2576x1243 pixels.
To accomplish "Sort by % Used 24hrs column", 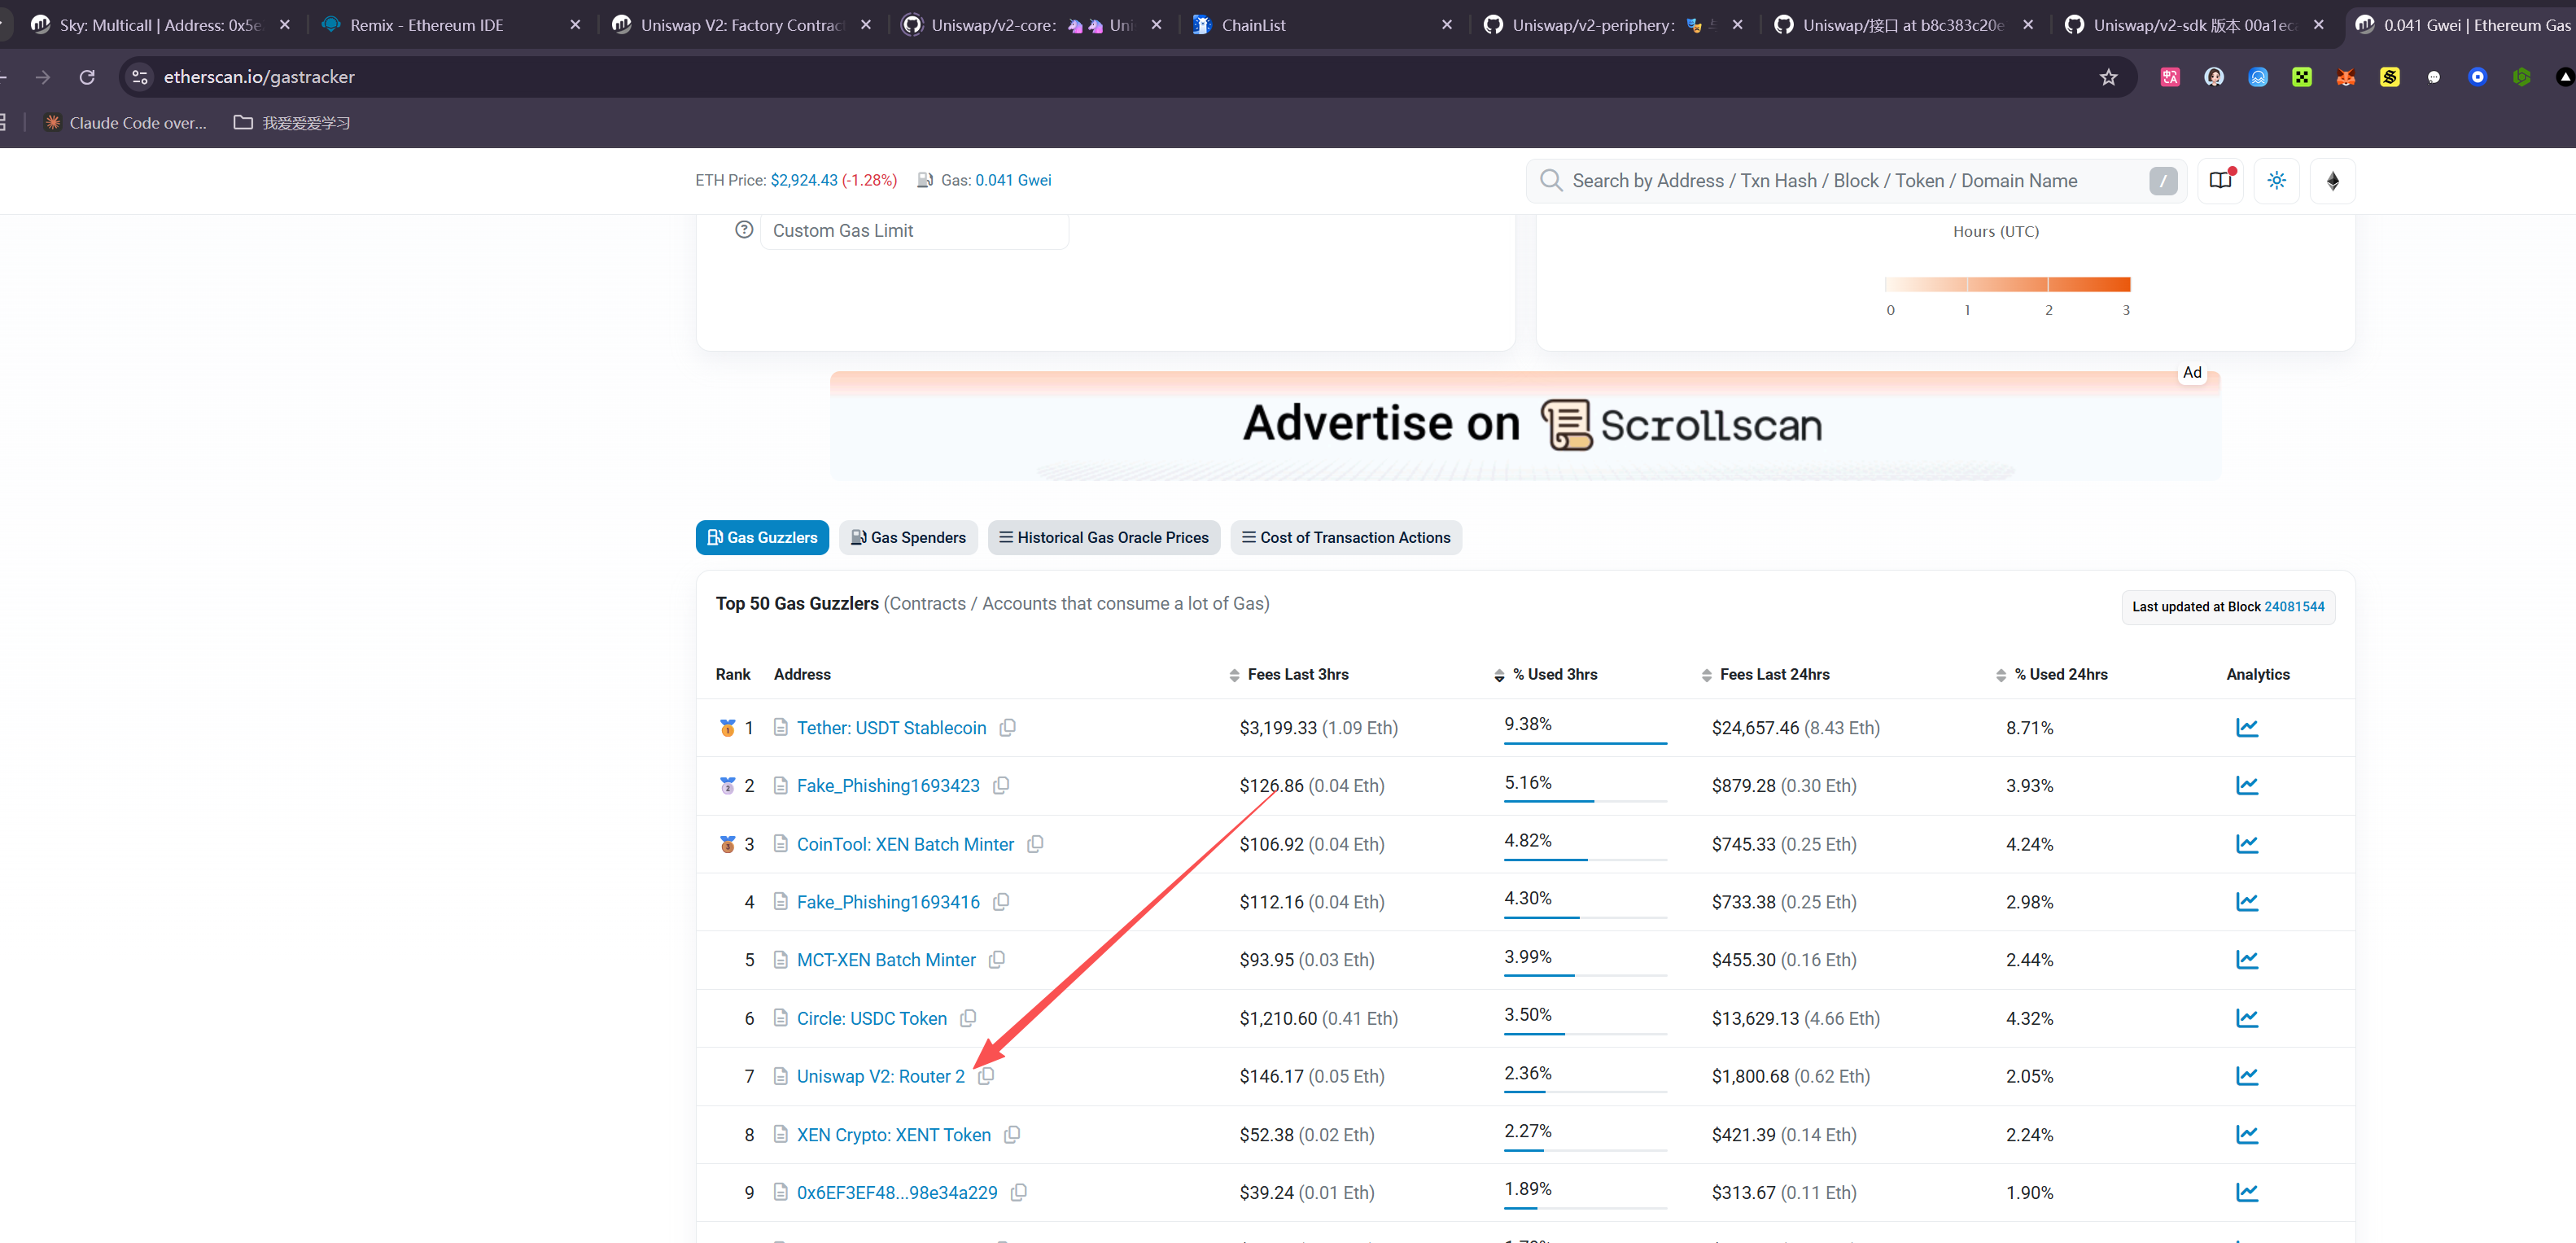I will pyautogui.click(x=2060, y=675).
